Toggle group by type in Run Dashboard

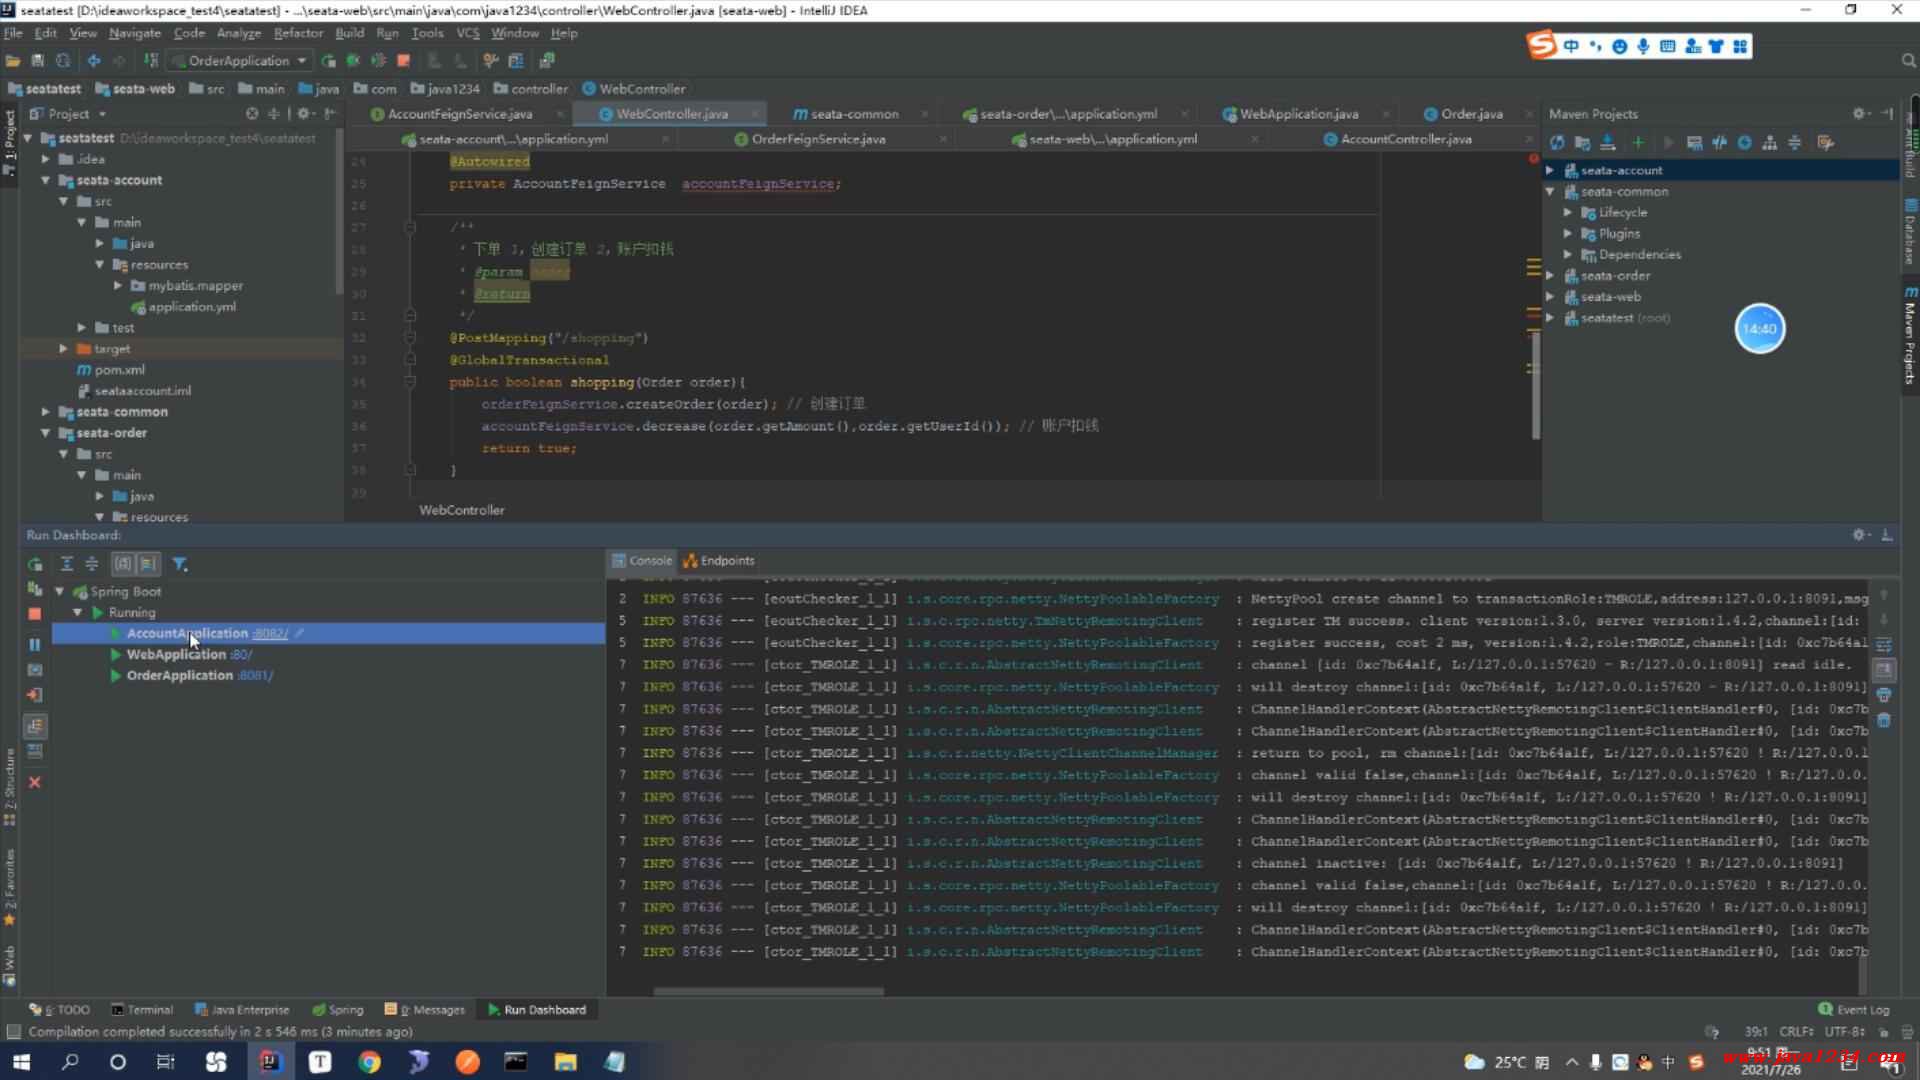[x=123, y=564]
